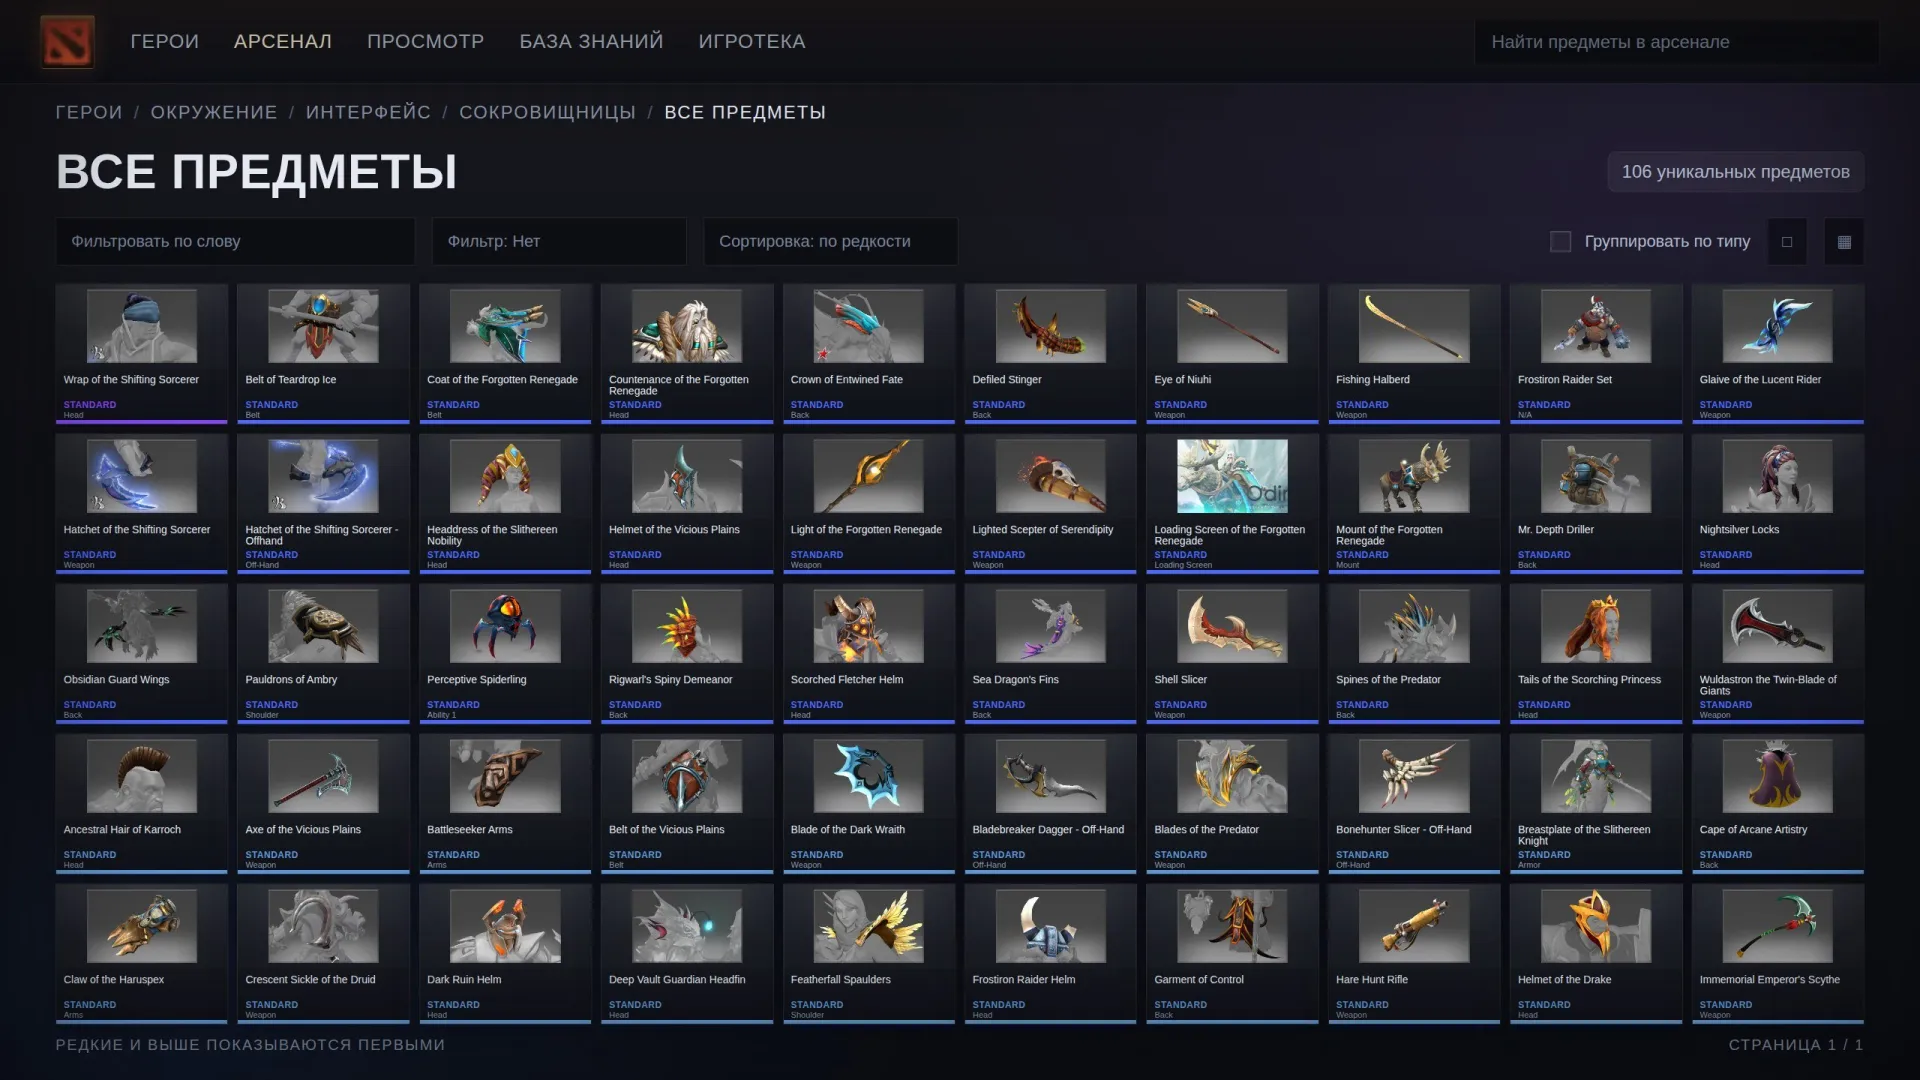Open Blade of the Dark Wraith
1920x1080 pixels.
coord(869,804)
